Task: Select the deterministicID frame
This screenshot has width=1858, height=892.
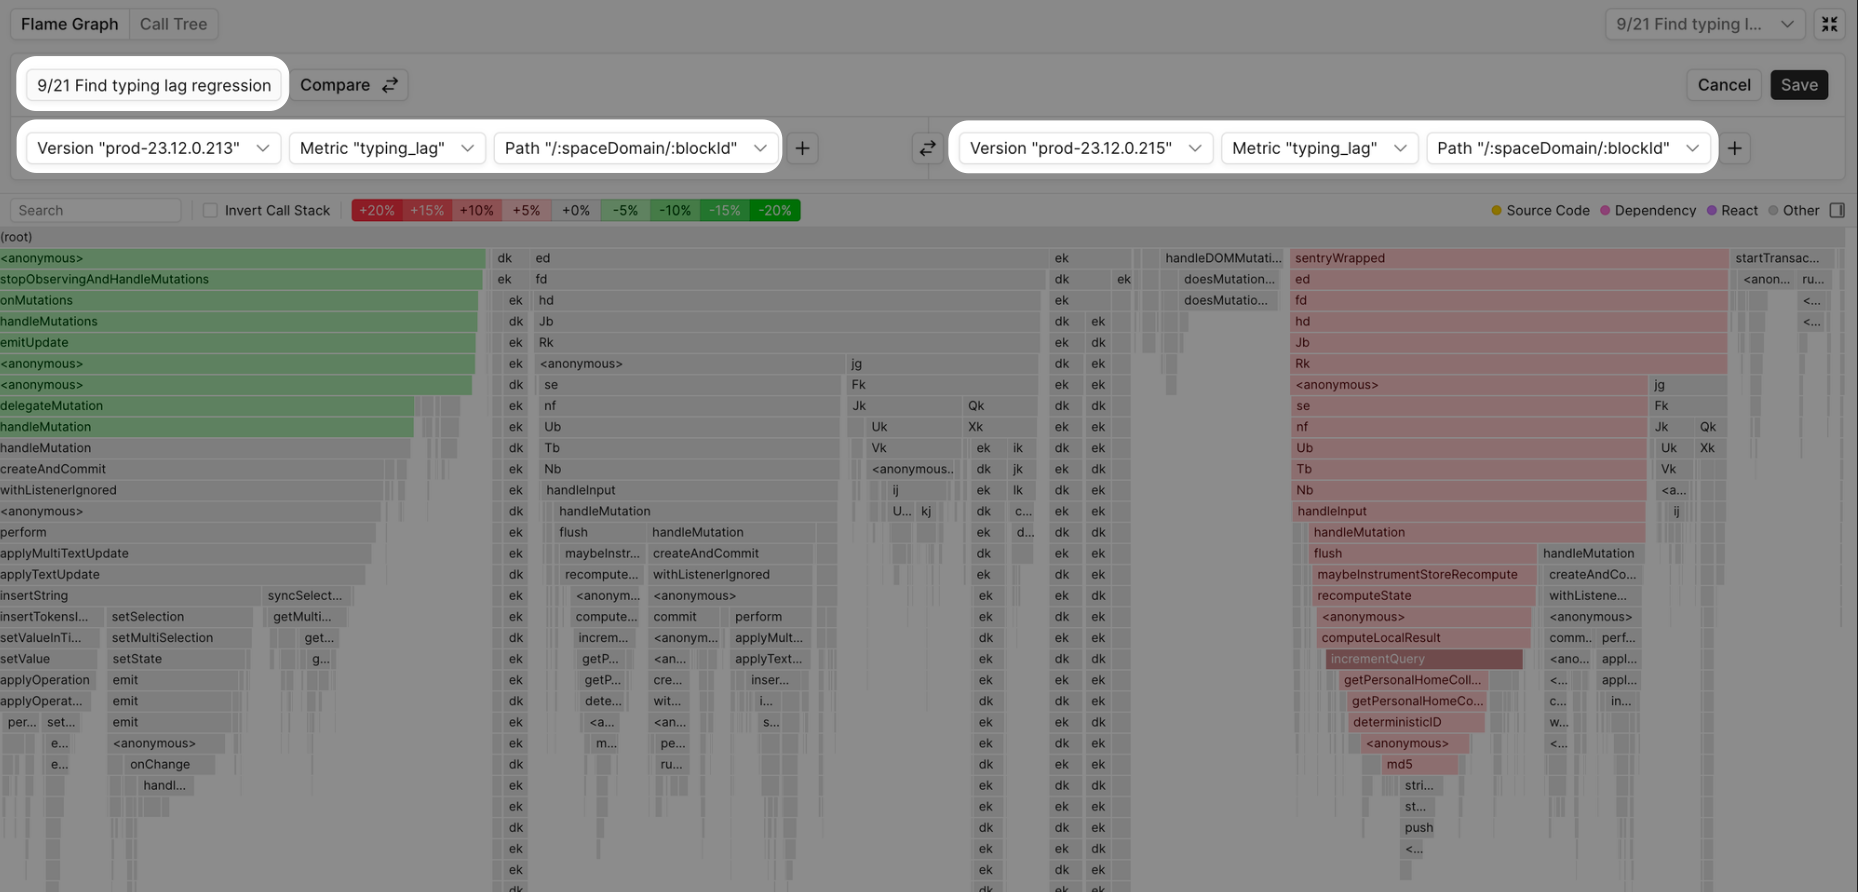Action: click(1416, 722)
